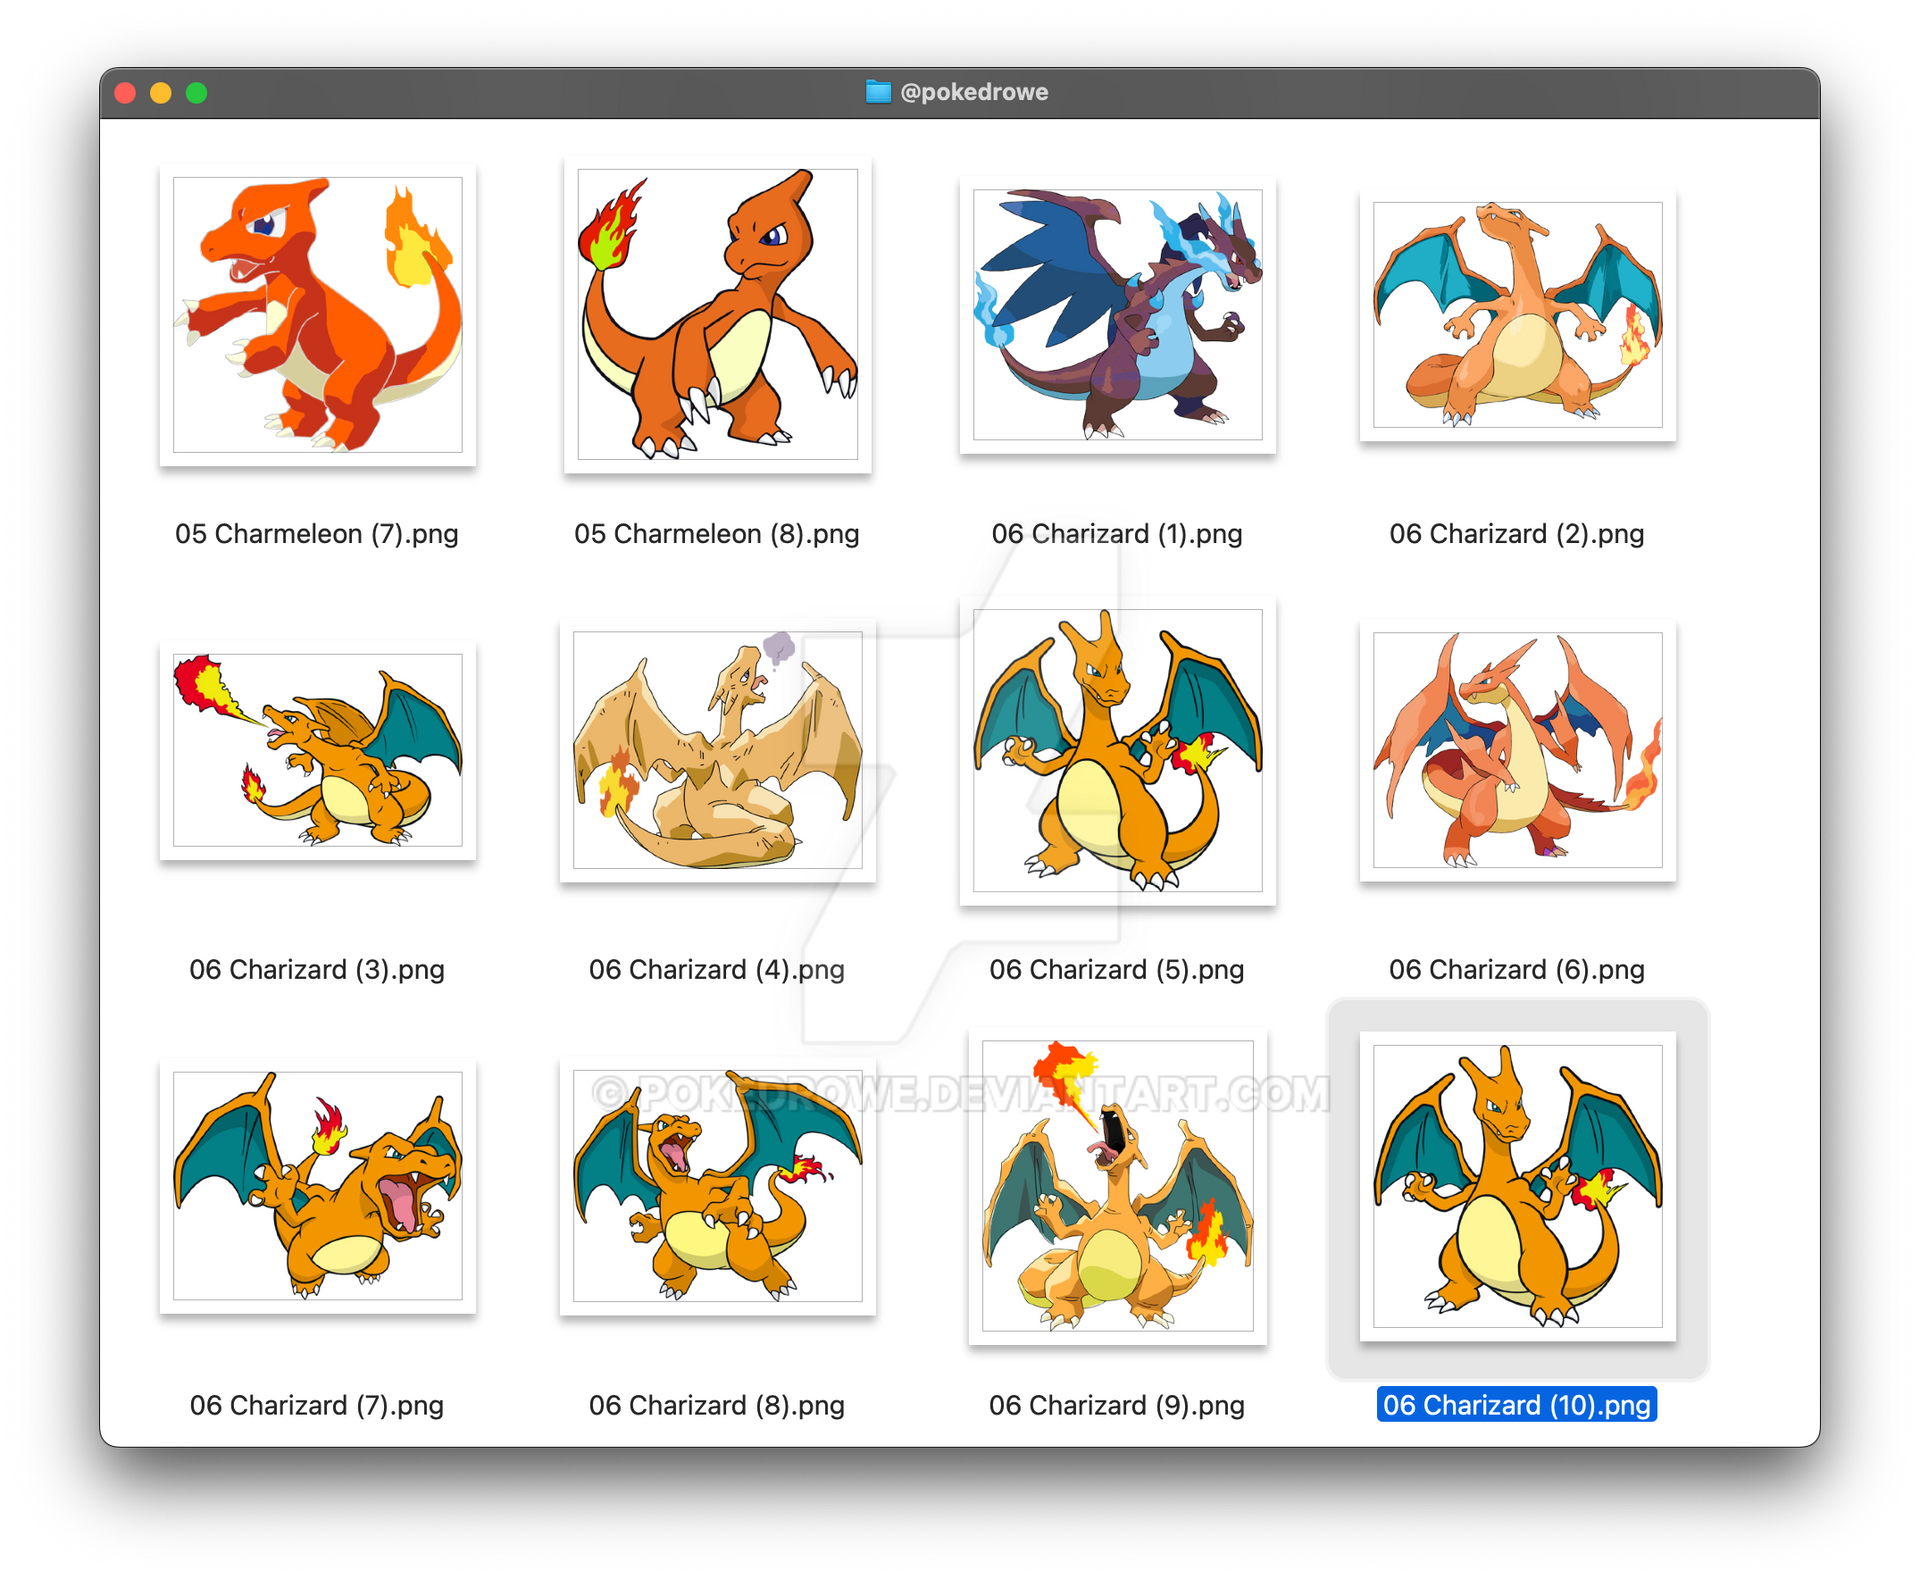Minimize the window with the yellow button

[x=161, y=93]
